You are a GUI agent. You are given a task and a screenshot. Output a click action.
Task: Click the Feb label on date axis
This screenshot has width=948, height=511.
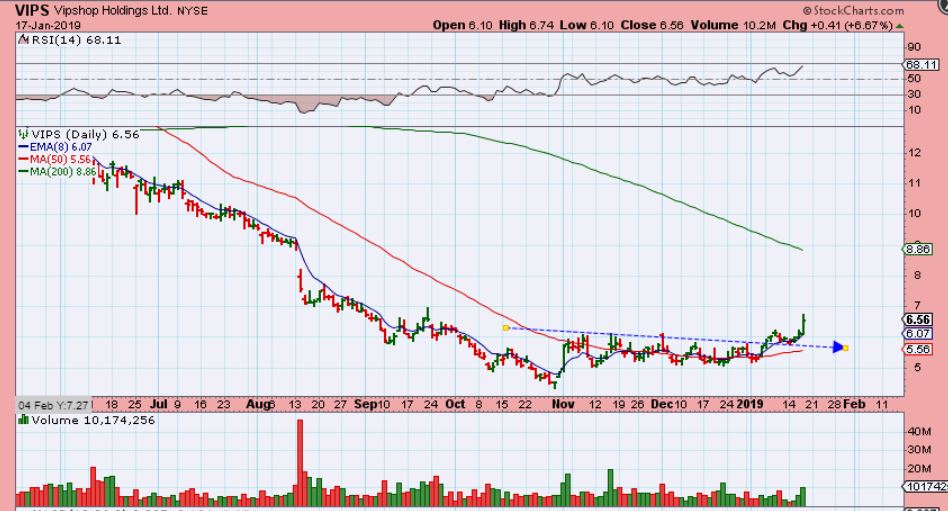tap(854, 404)
